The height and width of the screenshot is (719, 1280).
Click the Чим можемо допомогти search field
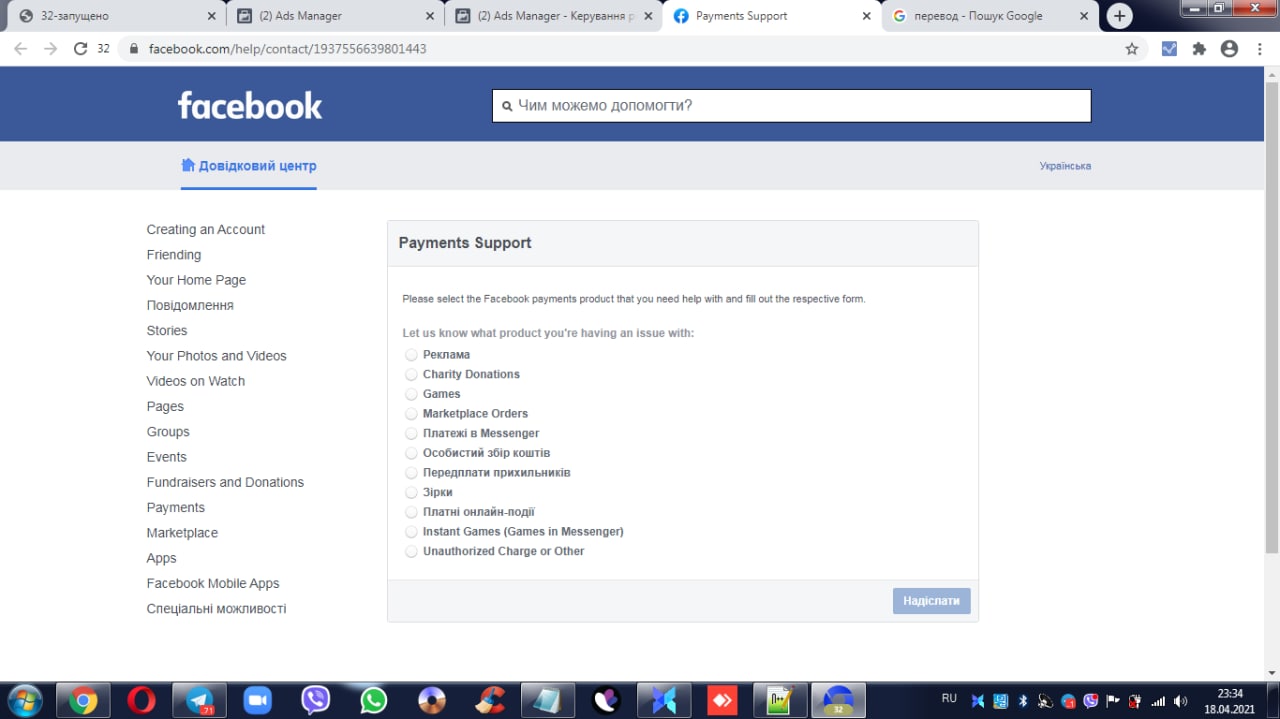pos(791,106)
